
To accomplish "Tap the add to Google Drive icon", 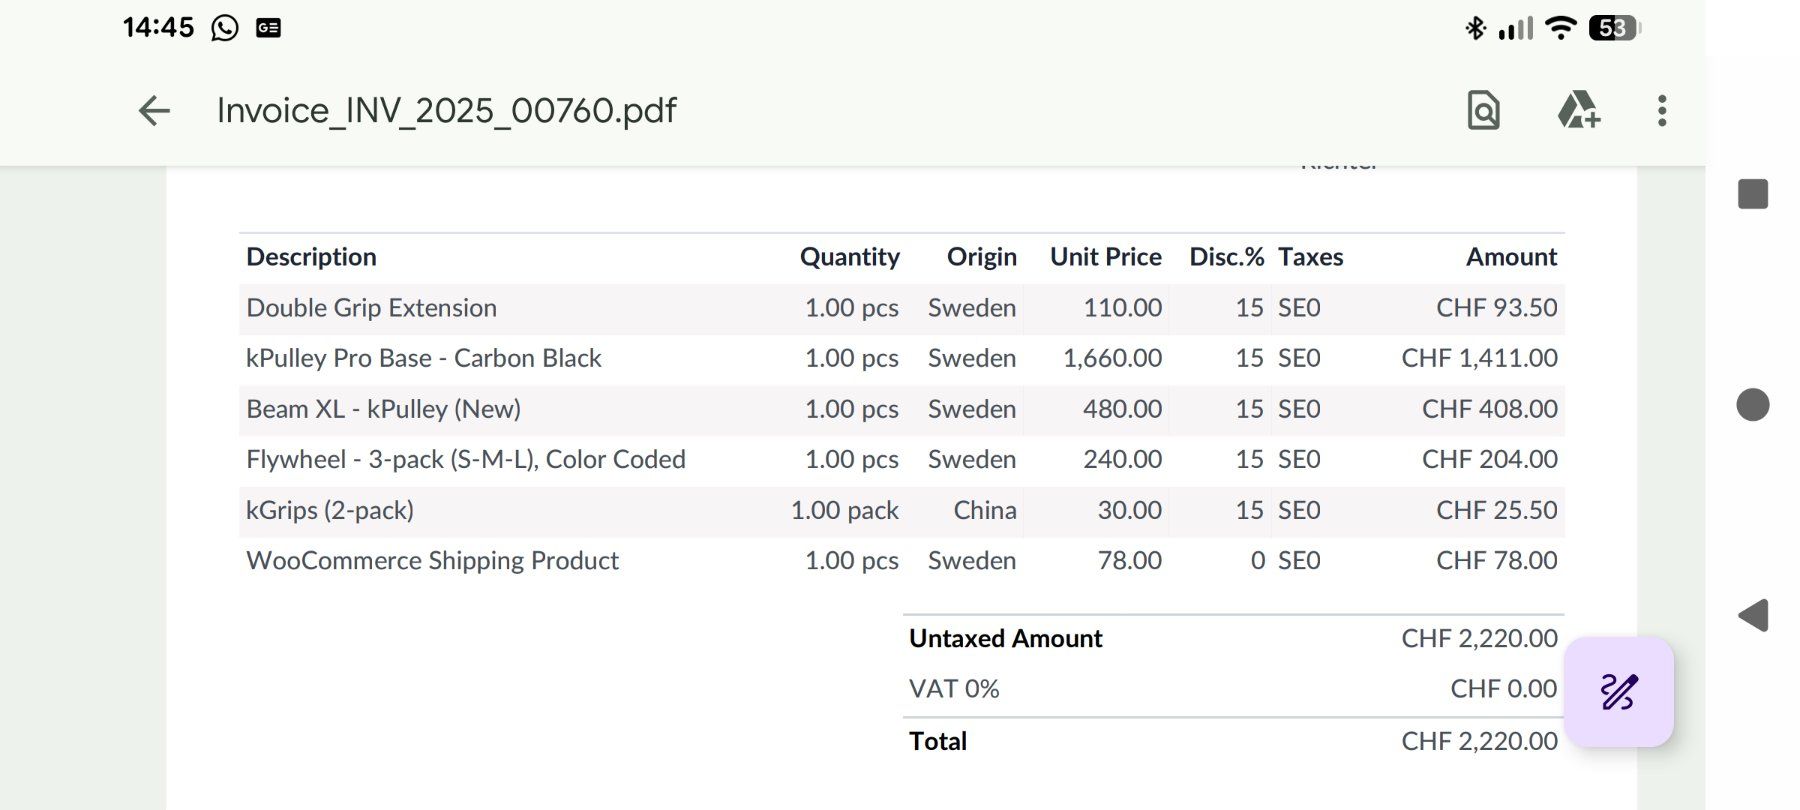I will [1579, 110].
